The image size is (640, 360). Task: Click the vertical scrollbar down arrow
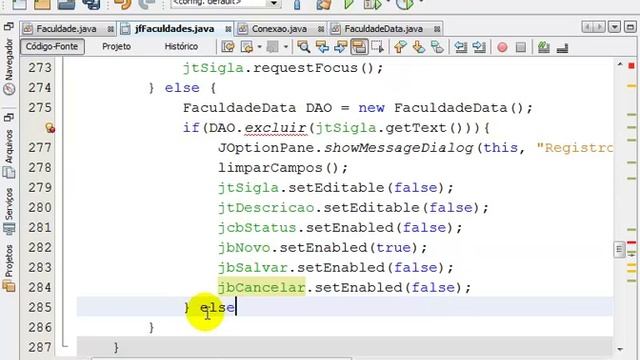(x=620, y=349)
